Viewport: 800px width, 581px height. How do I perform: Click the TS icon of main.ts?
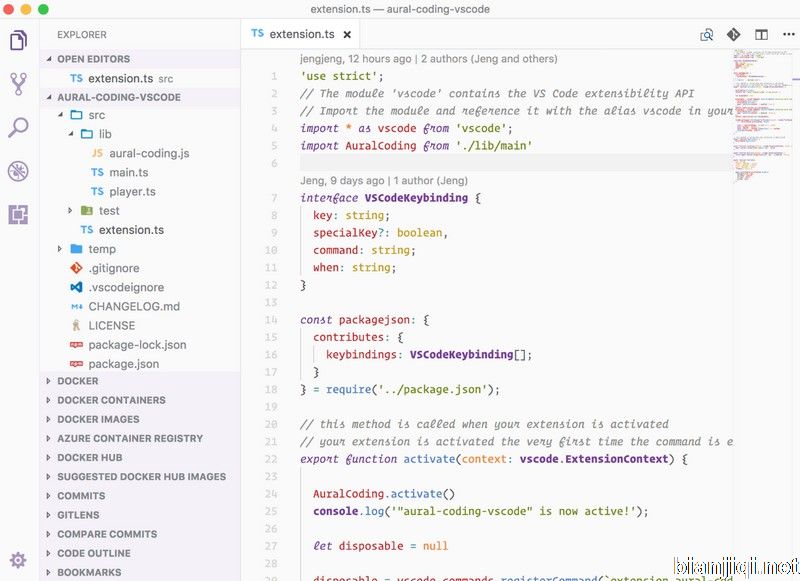tap(97, 172)
